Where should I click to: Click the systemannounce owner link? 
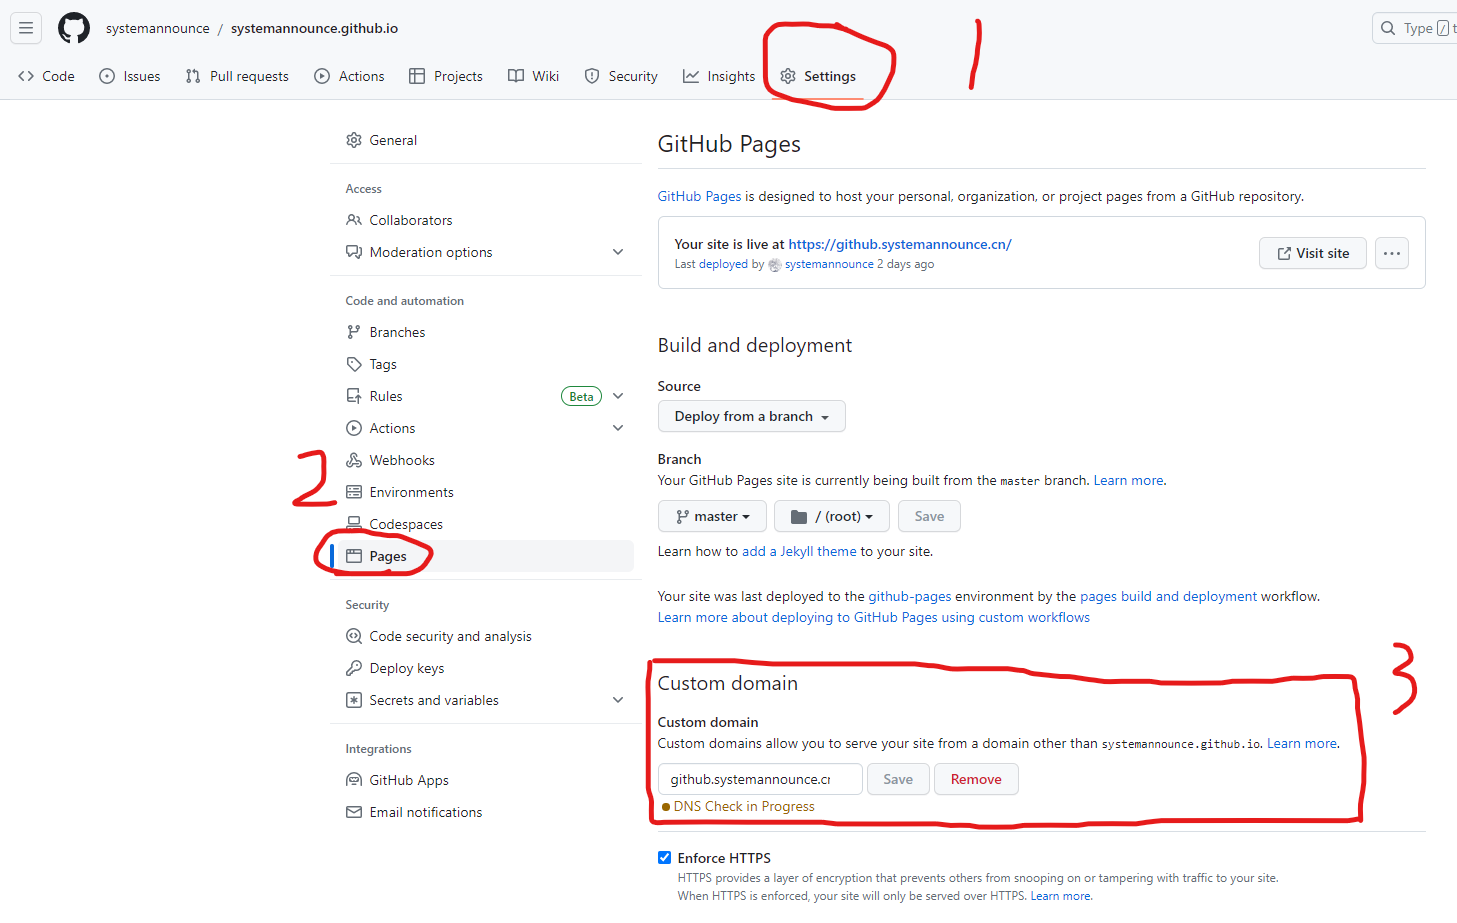(x=158, y=28)
